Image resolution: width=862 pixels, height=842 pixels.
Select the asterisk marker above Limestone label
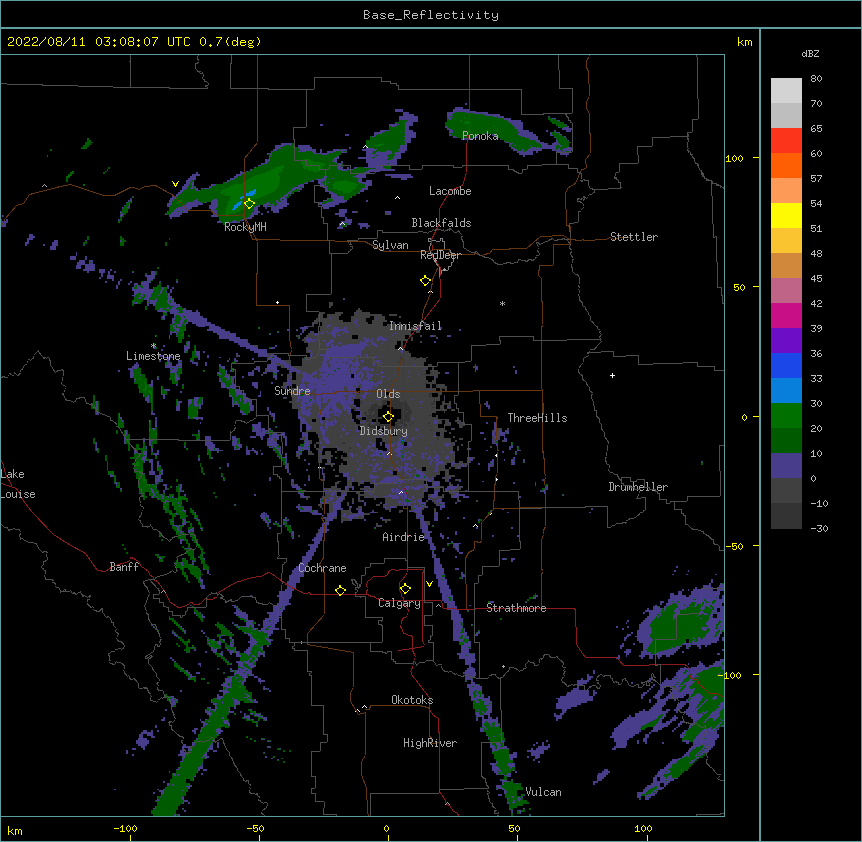[x=153, y=346]
